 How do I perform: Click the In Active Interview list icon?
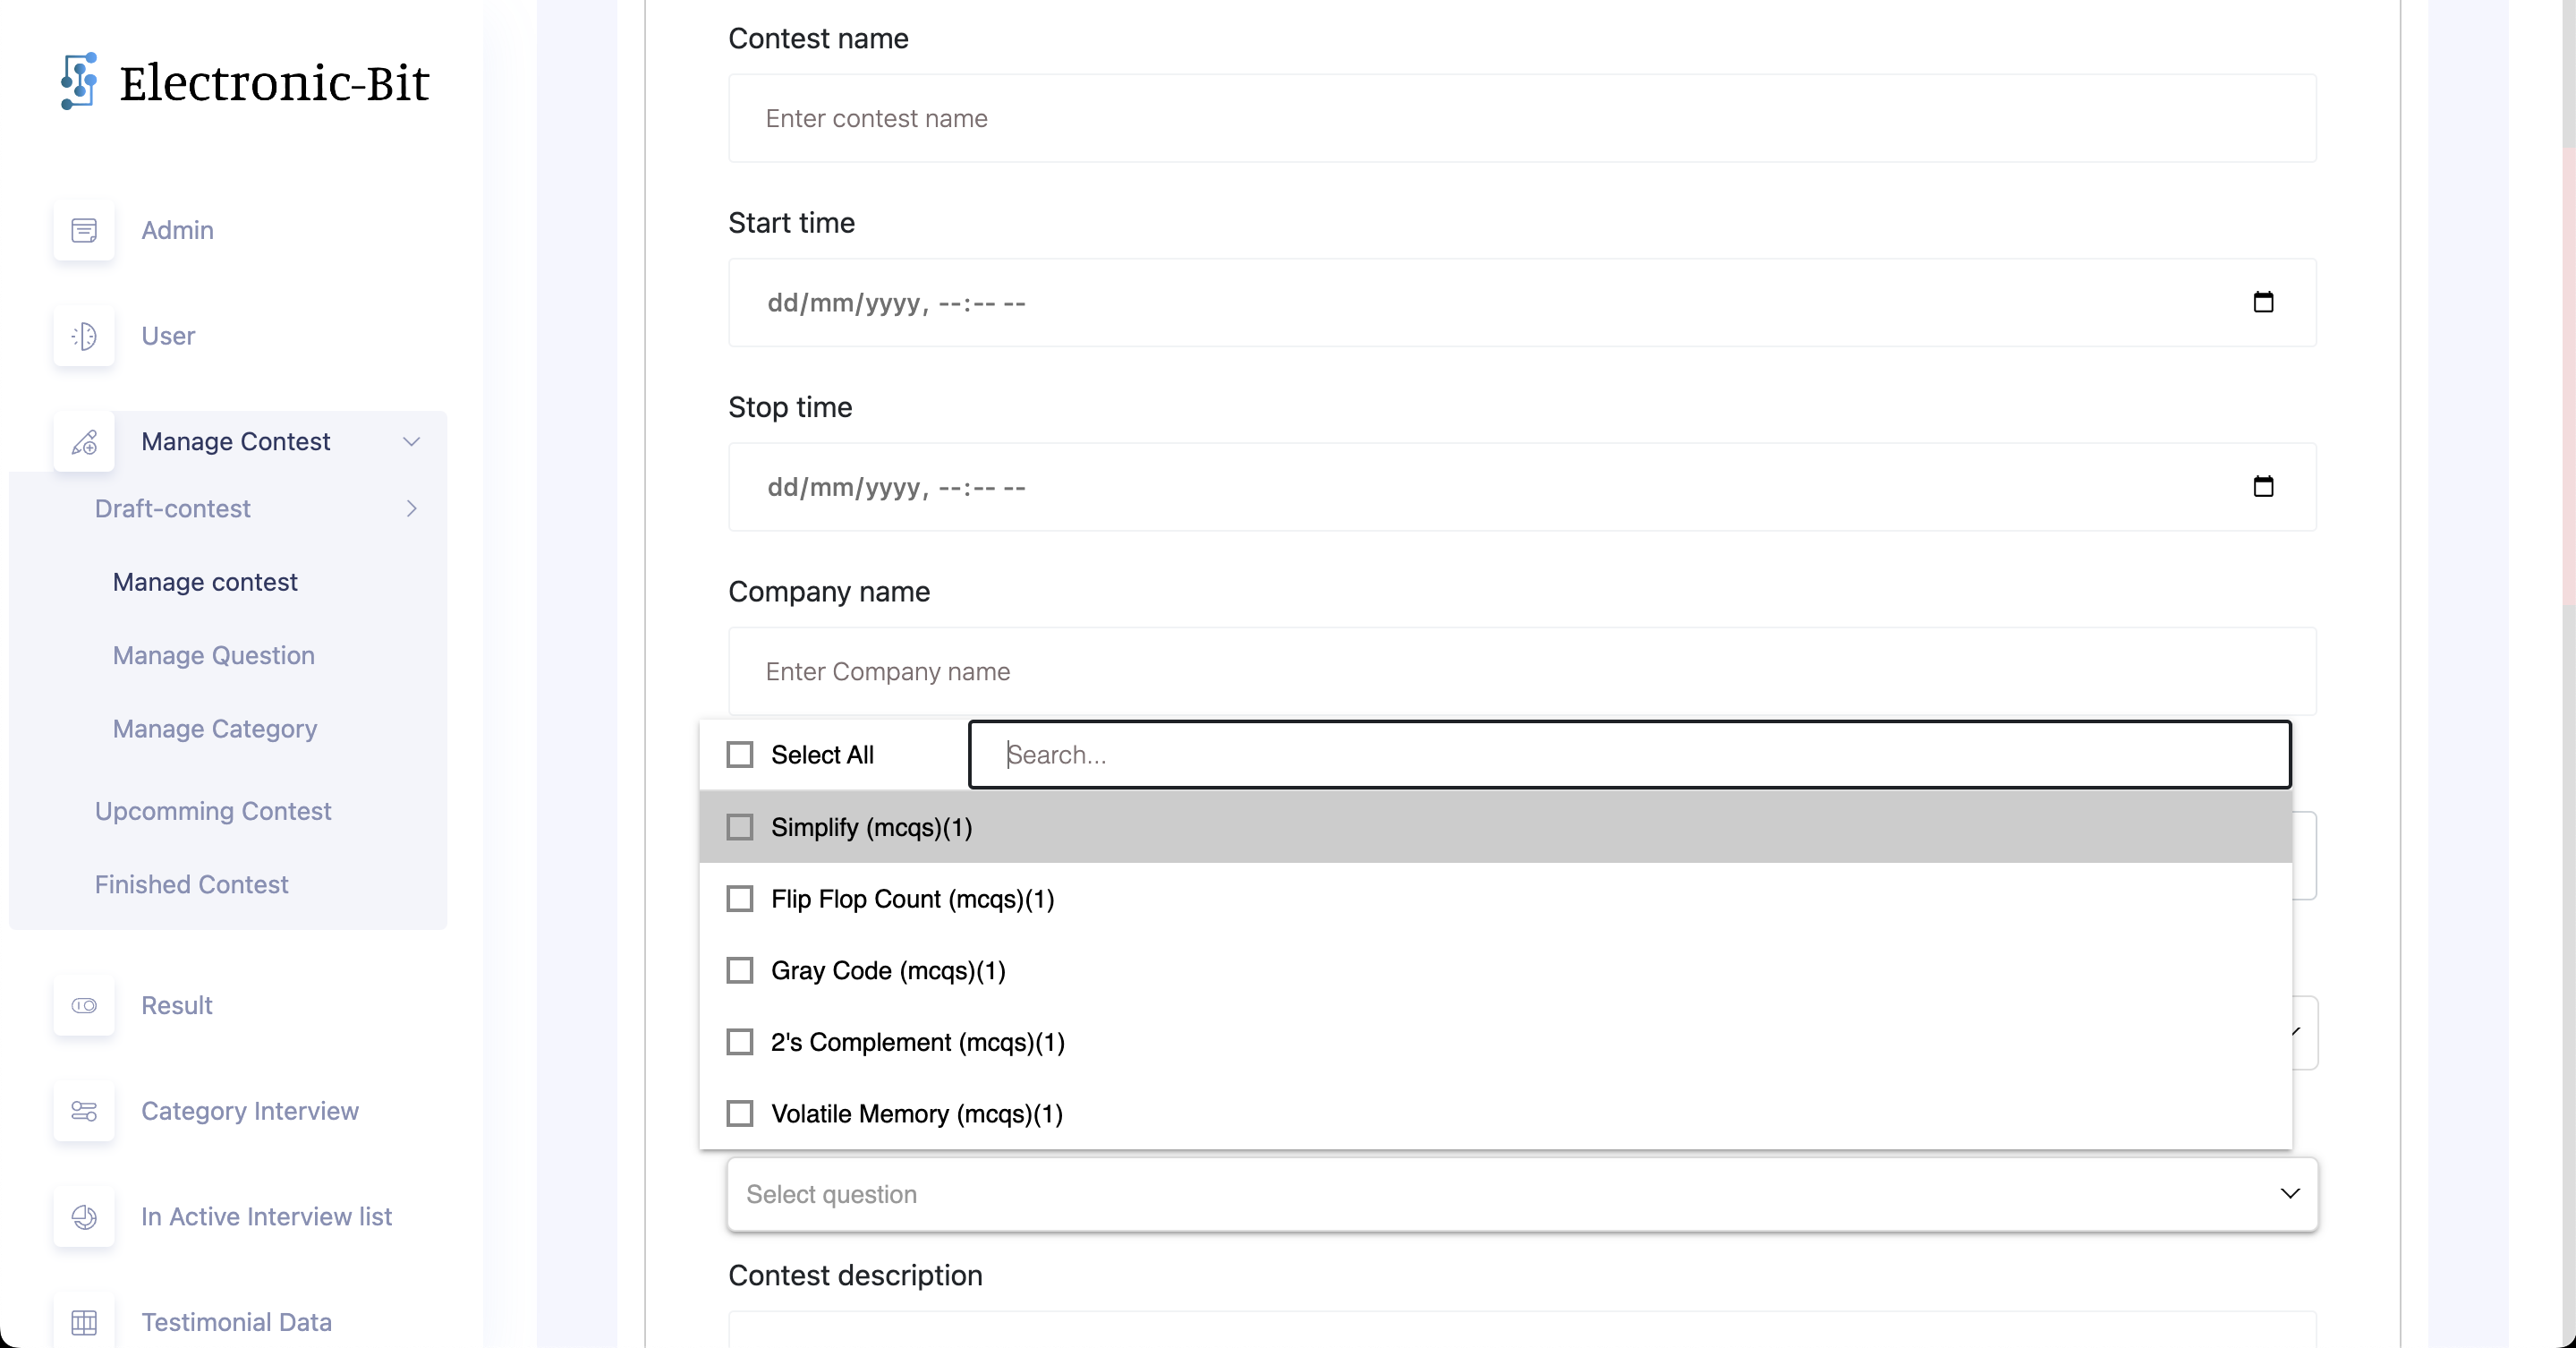[x=84, y=1216]
